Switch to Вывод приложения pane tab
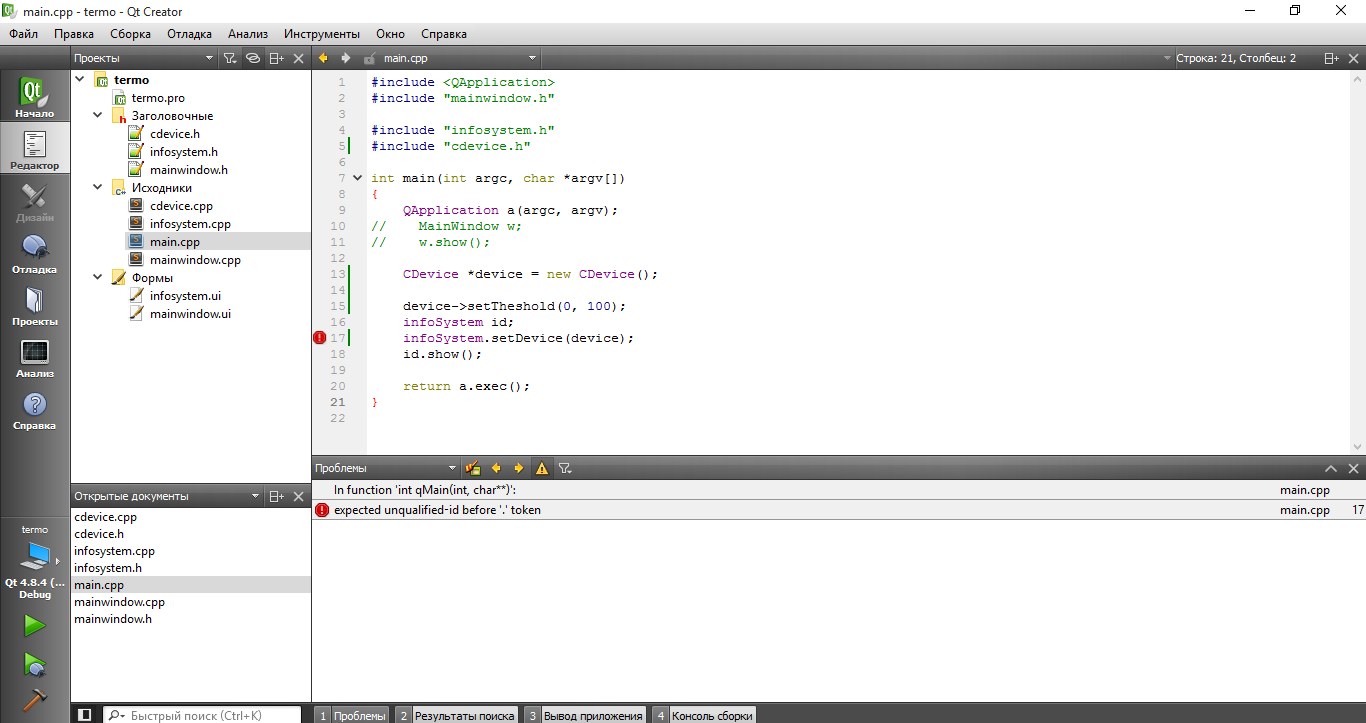The image size is (1366, 723). tap(585, 715)
